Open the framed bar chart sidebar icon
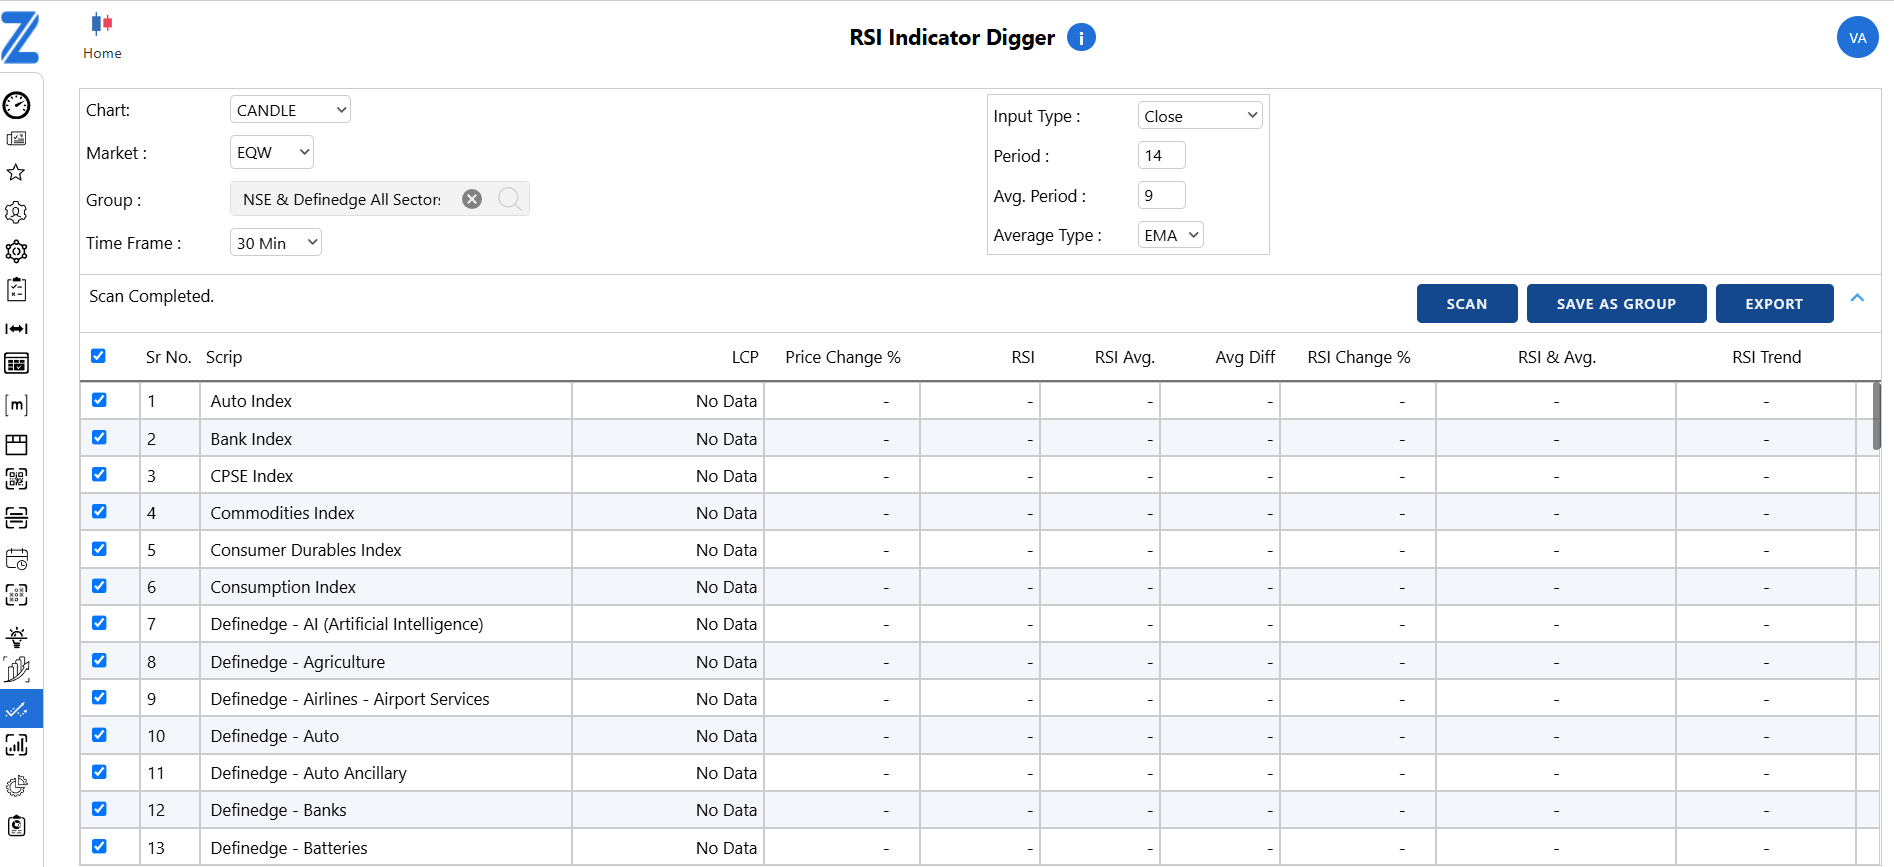 pyautogui.click(x=17, y=745)
